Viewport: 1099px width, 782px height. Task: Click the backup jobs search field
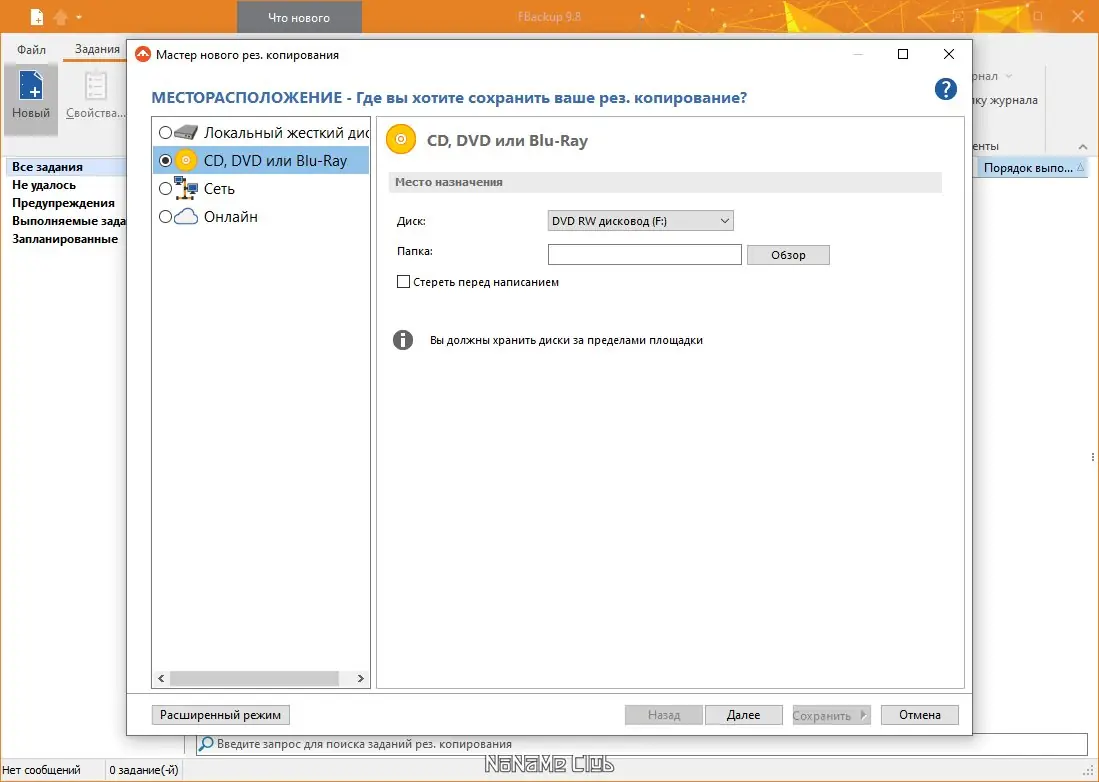point(641,743)
